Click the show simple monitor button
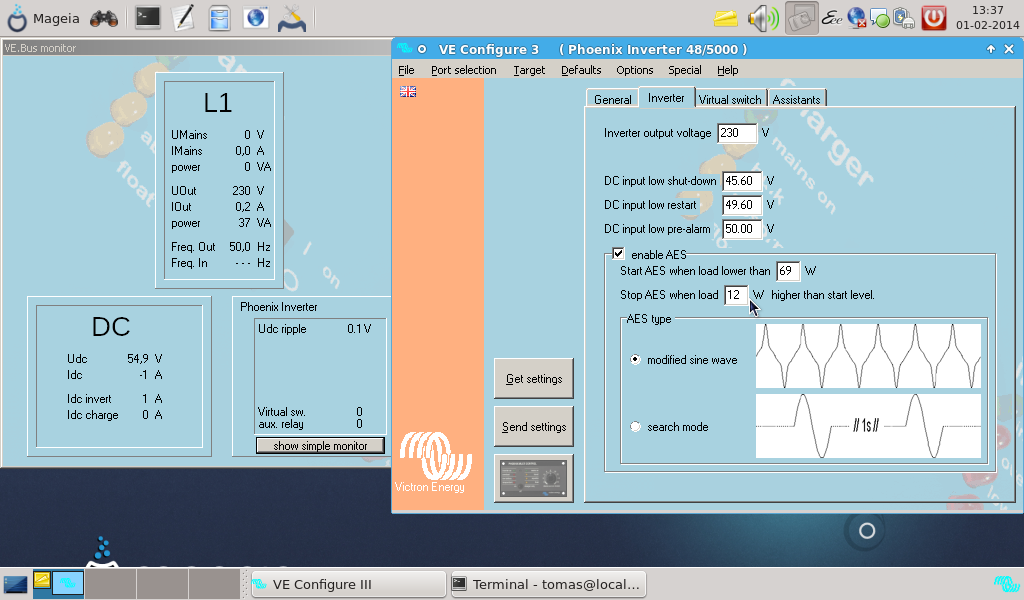This screenshot has width=1024, height=600. (320, 446)
